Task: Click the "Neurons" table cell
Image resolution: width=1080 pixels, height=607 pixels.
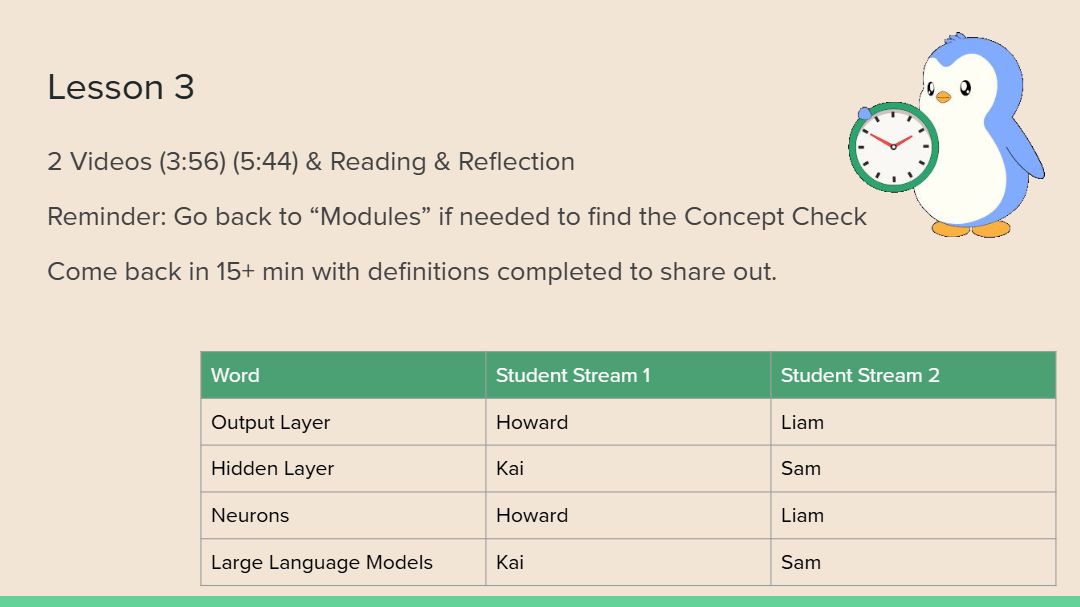Action: pos(343,516)
